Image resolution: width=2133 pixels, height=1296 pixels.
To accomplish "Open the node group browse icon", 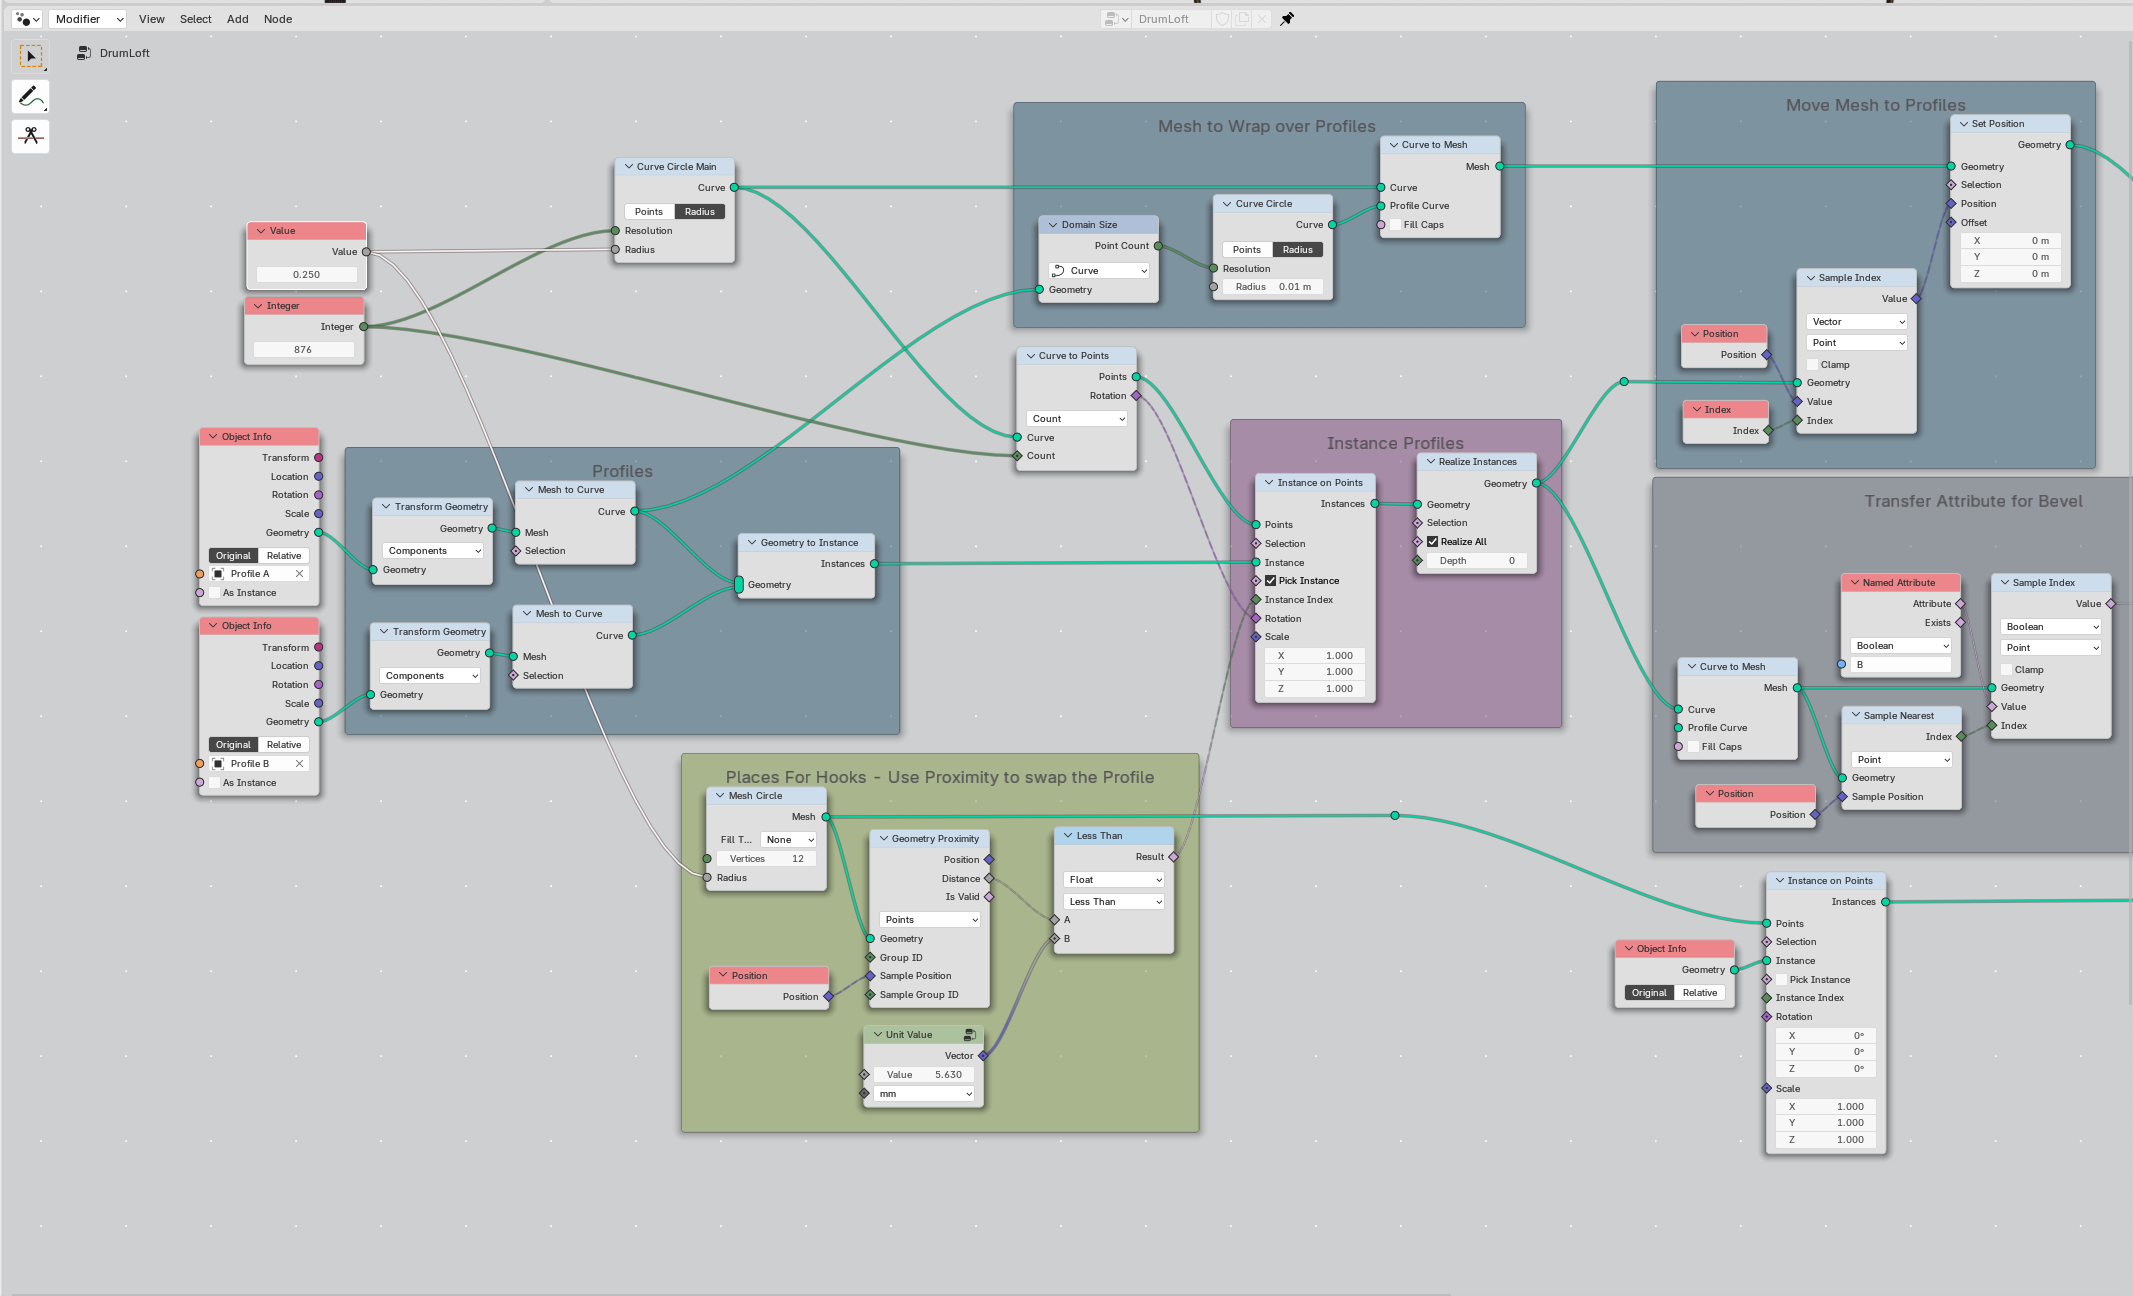I will (x=1115, y=19).
